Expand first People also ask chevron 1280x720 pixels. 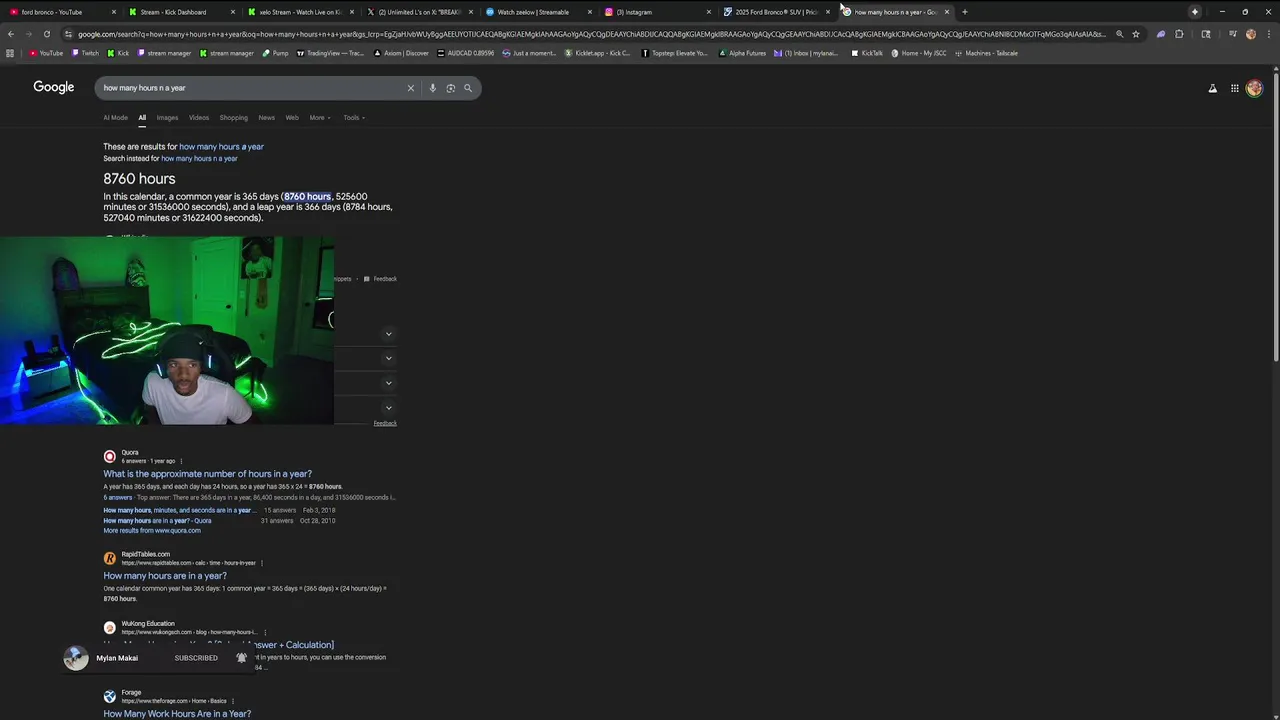coord(389,334)
